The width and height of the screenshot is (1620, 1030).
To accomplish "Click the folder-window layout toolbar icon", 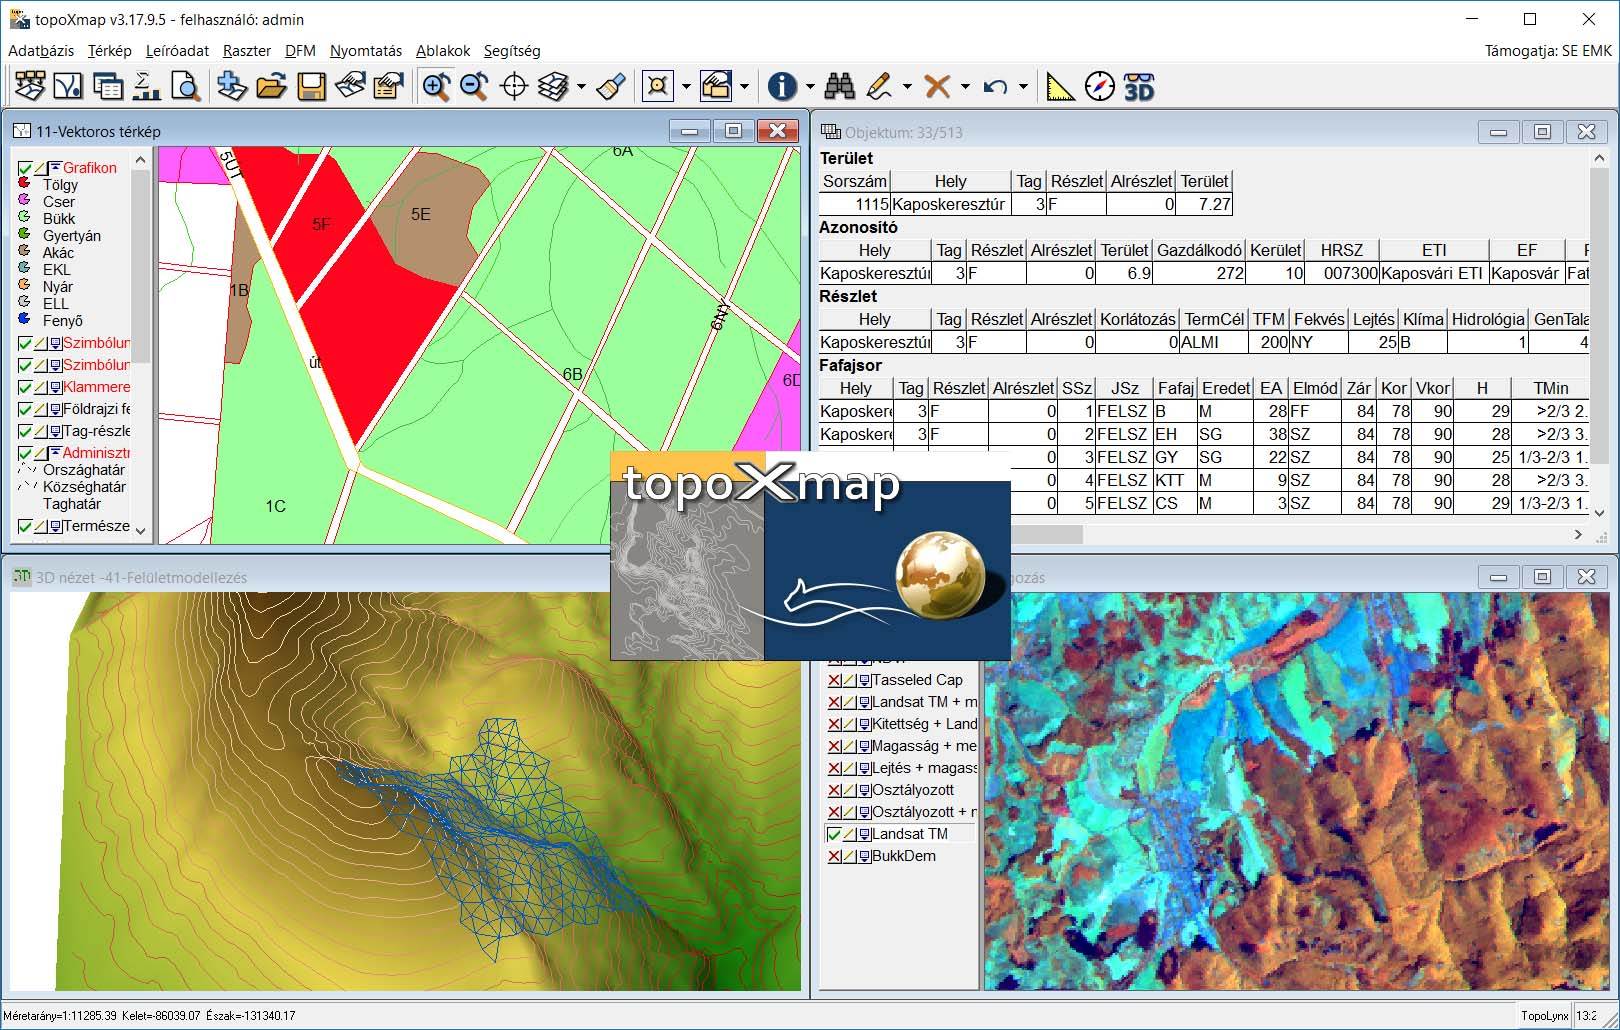I will click(x=716, y=87).
